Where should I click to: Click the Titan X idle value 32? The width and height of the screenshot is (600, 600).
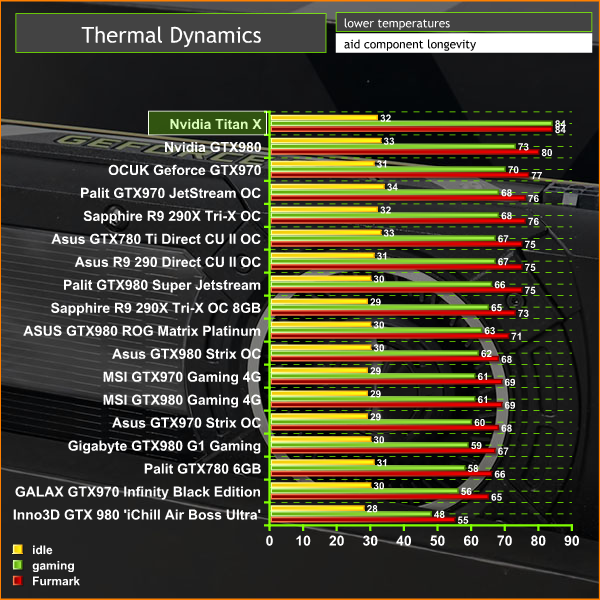pos(386,118)
